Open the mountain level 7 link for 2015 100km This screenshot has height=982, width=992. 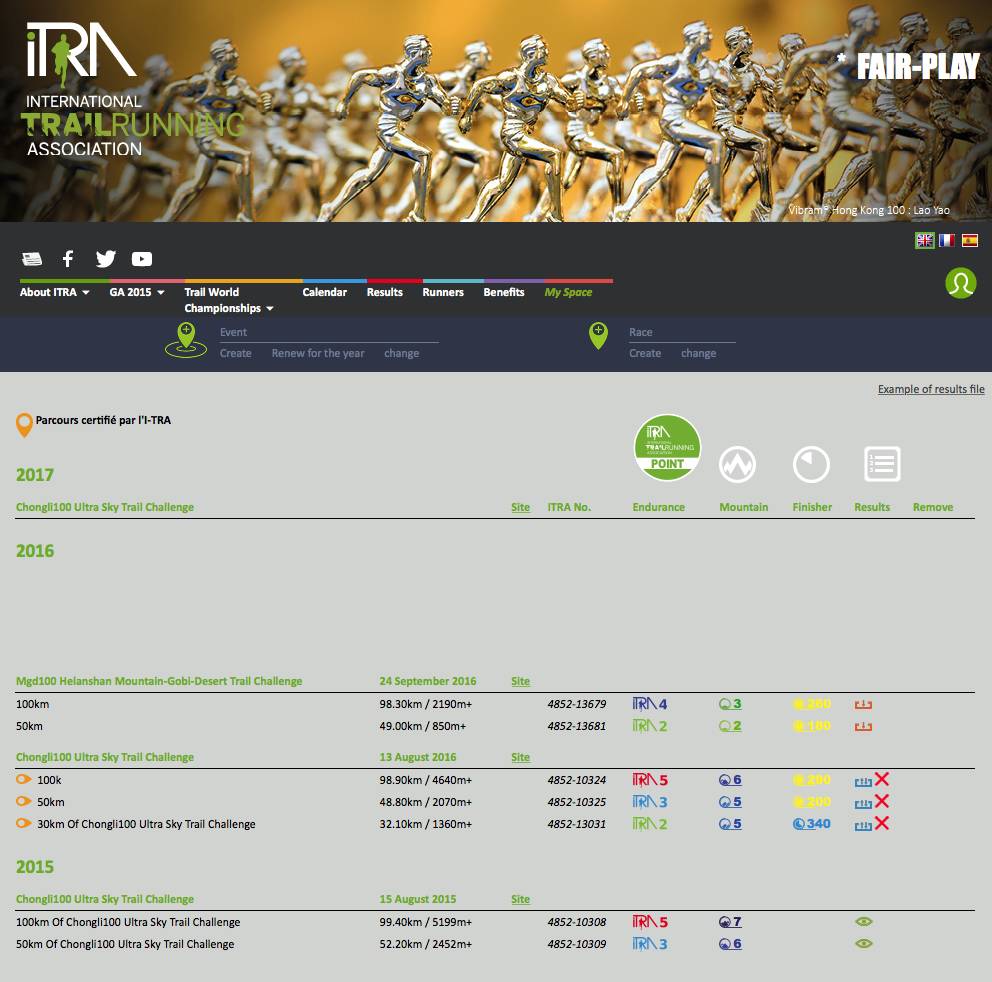point(730,922)
